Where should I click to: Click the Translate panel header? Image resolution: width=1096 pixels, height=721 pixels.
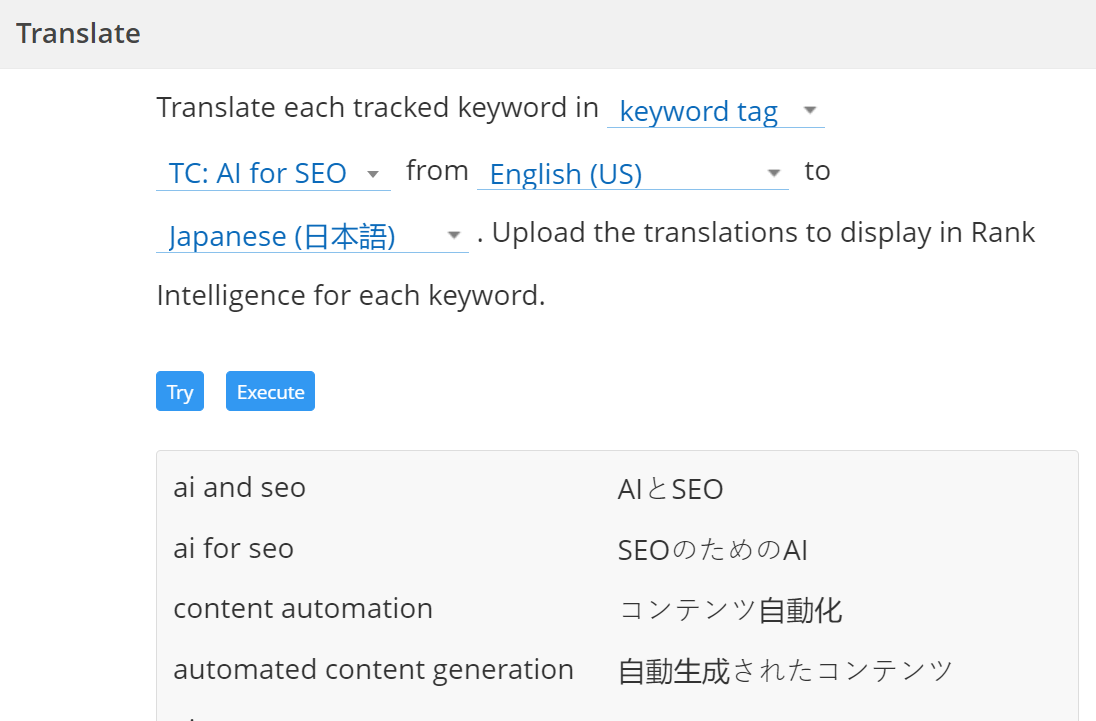coord(78,33)
